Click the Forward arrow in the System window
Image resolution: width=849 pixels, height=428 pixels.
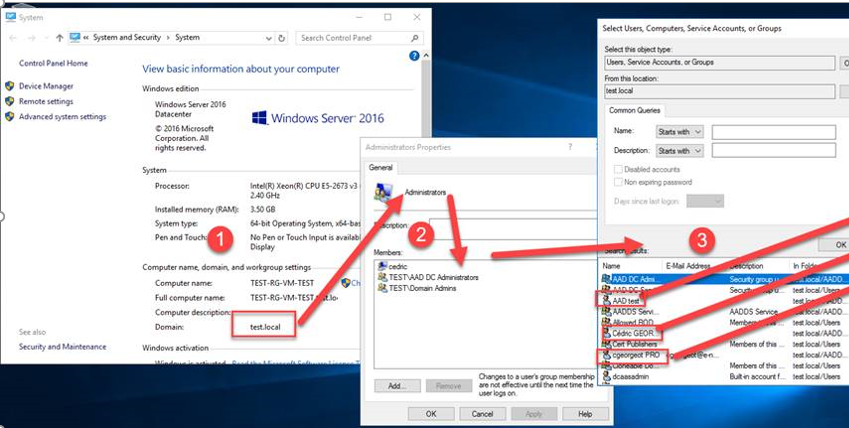pyautogui.click(x=31, y=38)
